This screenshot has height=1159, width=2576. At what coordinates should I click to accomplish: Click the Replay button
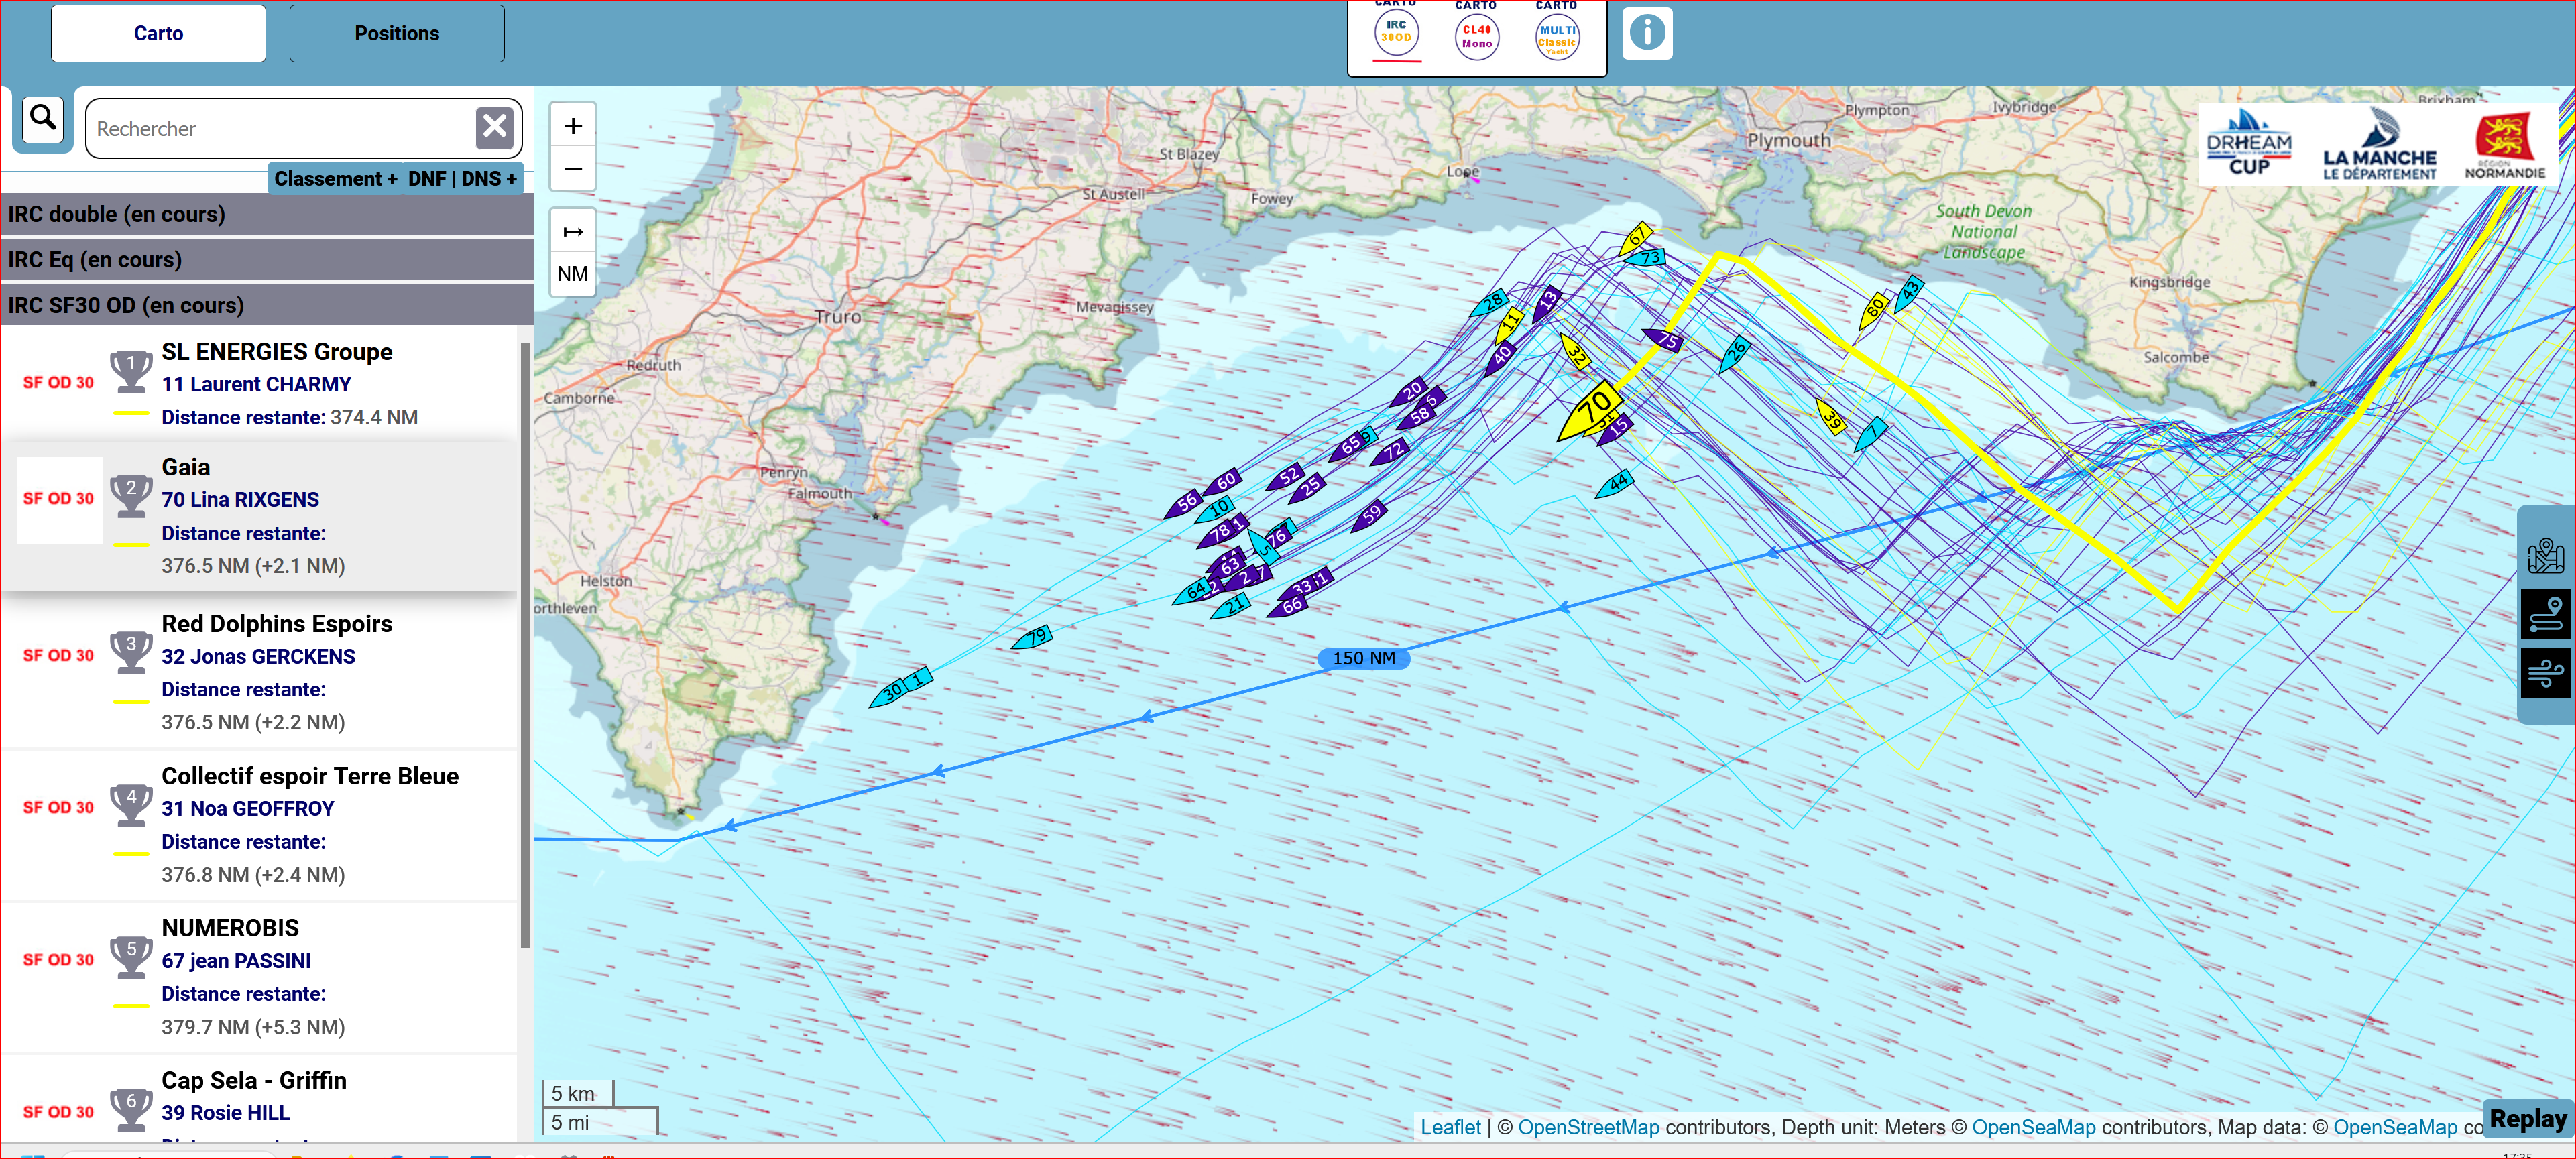coord(2528,1119)
